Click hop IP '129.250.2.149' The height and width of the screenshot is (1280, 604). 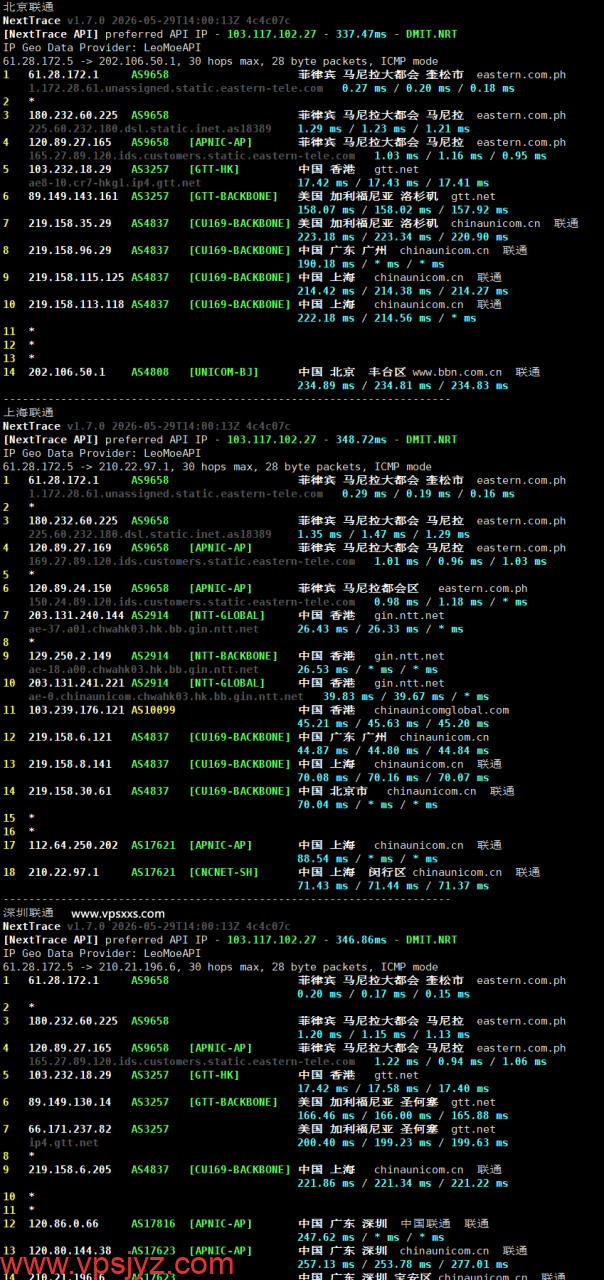(x=70, y=656)
